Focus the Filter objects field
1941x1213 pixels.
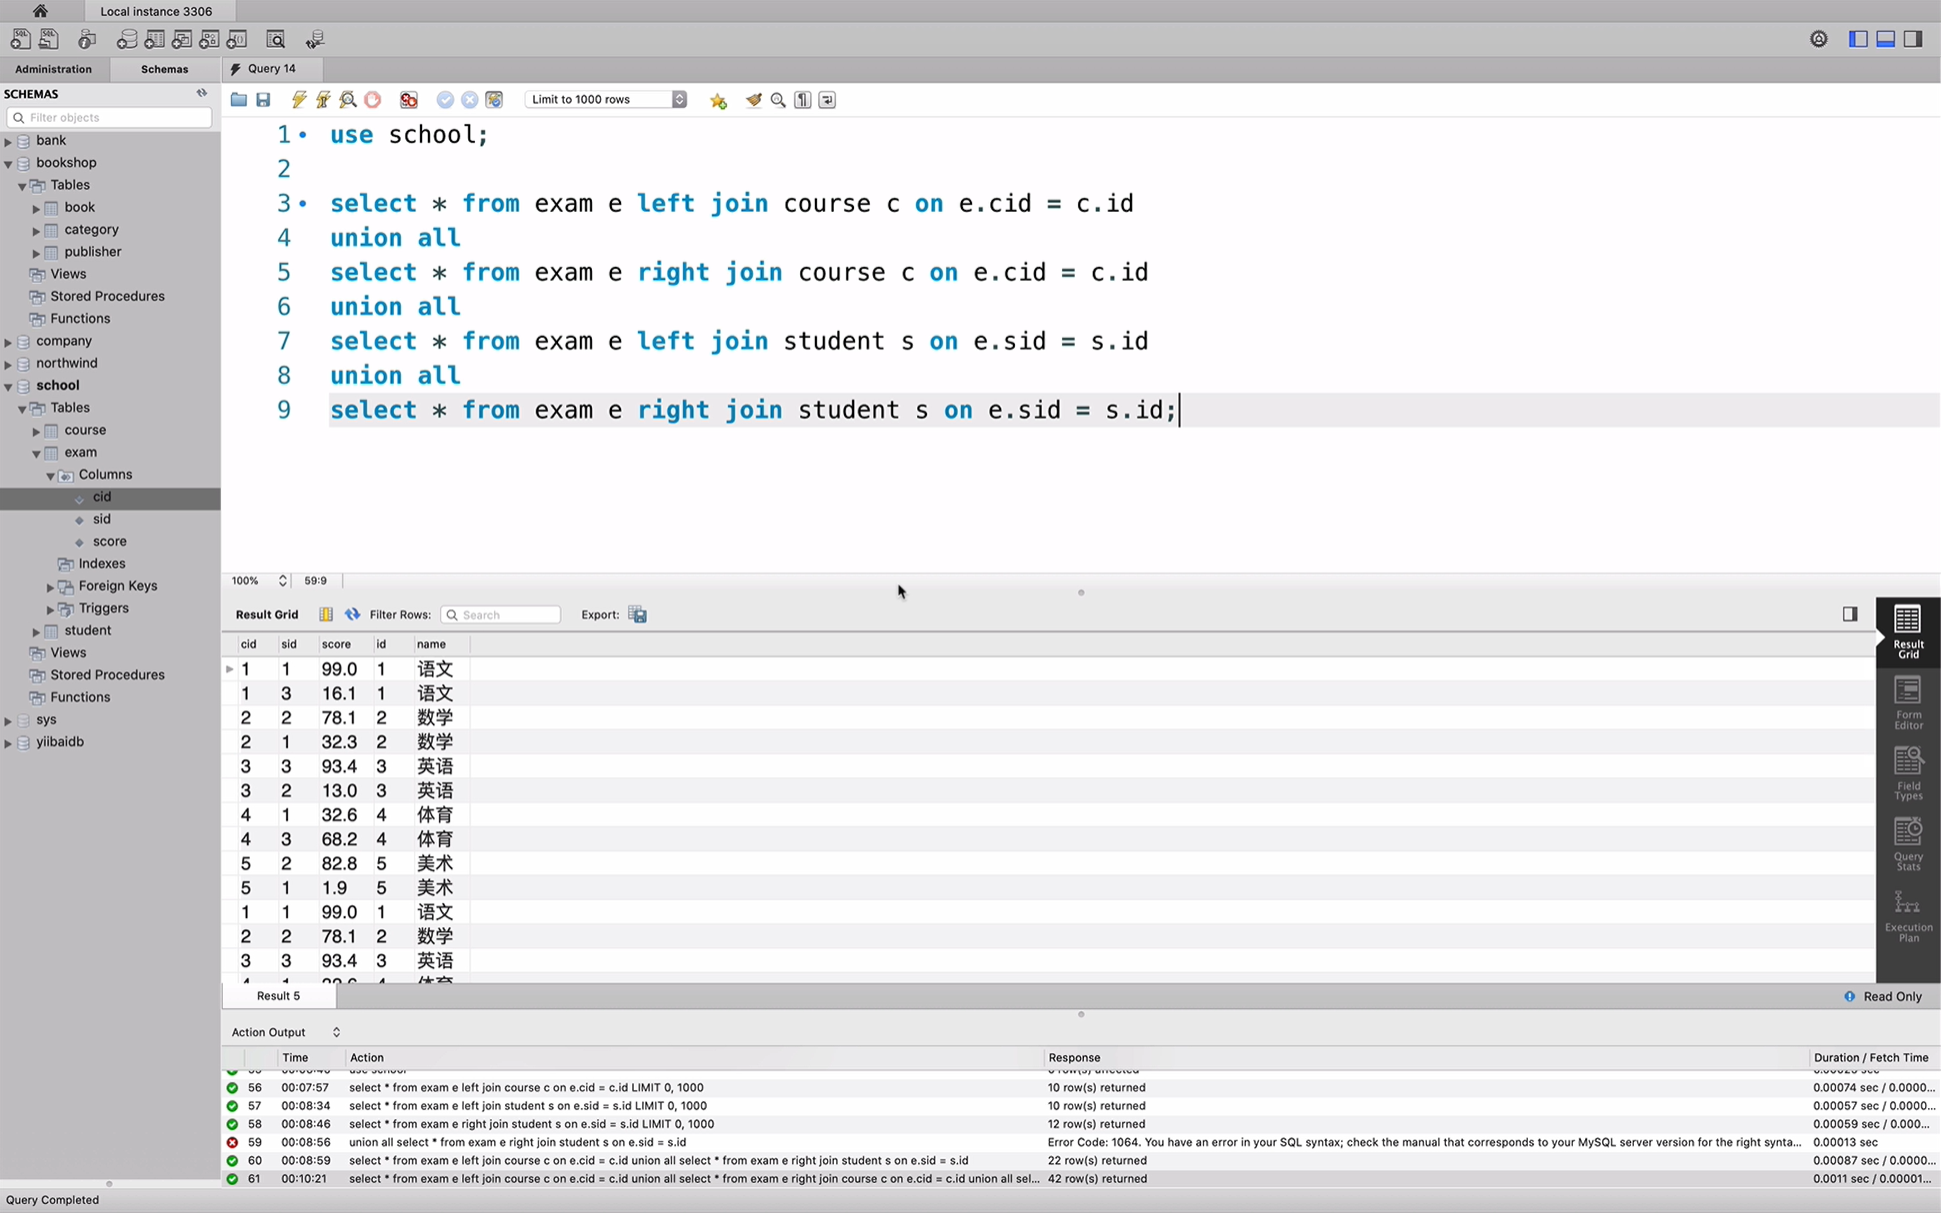109,117
